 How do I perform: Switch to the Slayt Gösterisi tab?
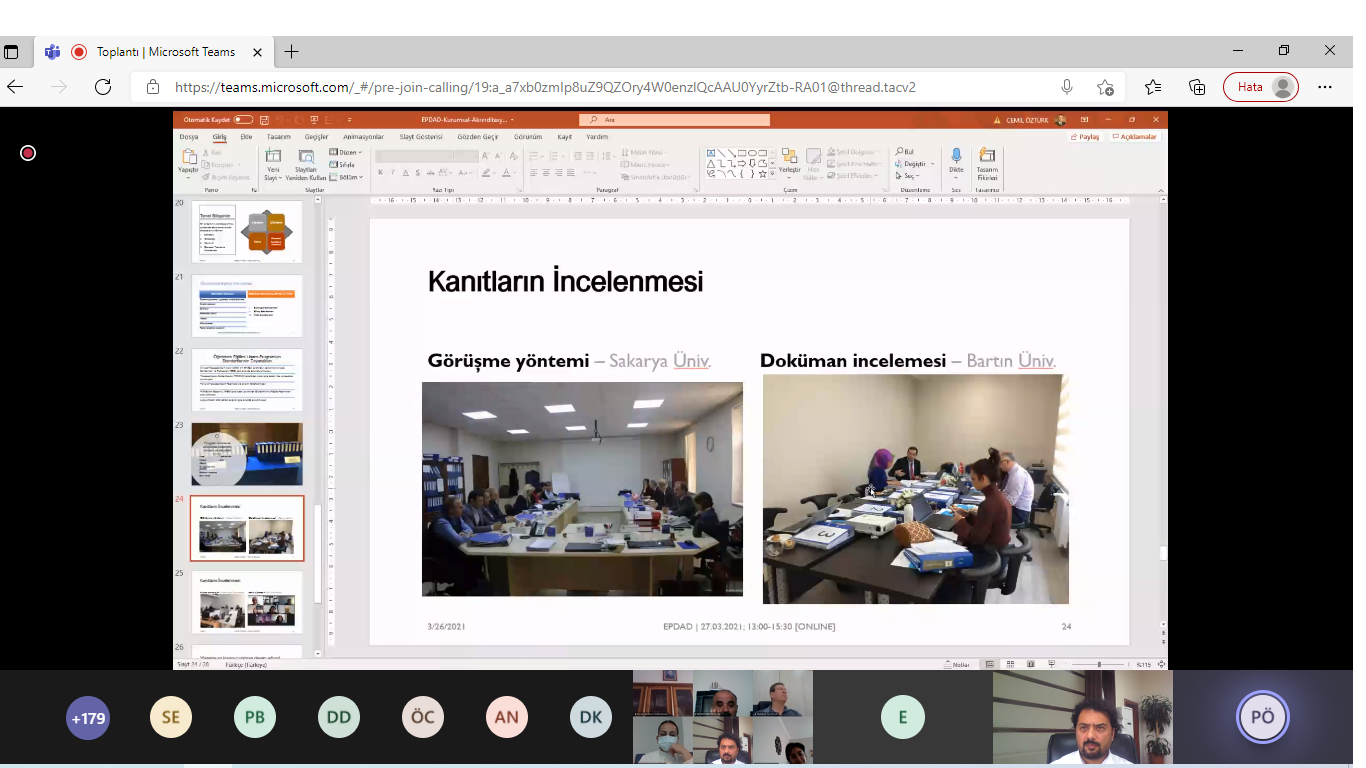tap(421, 137)
